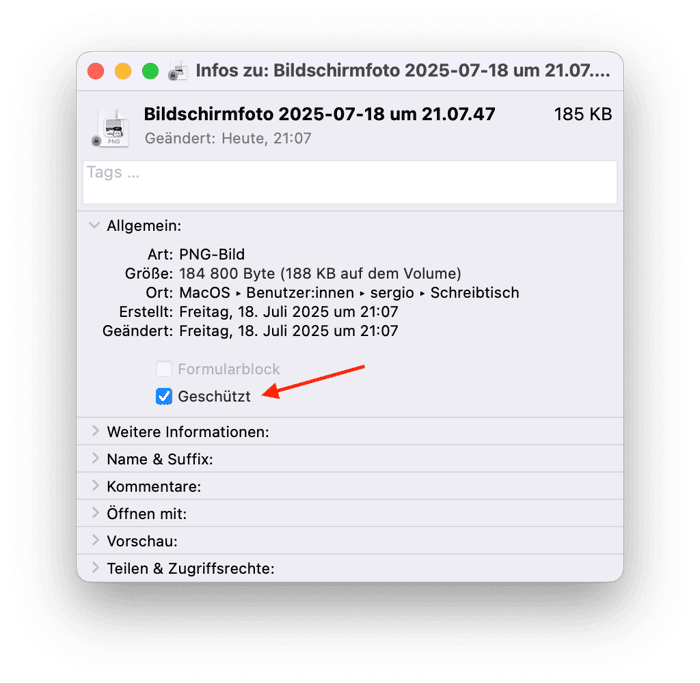Click Benutzer:innen in the Ort path
The image size is (700, 683).
coord(300,293)
